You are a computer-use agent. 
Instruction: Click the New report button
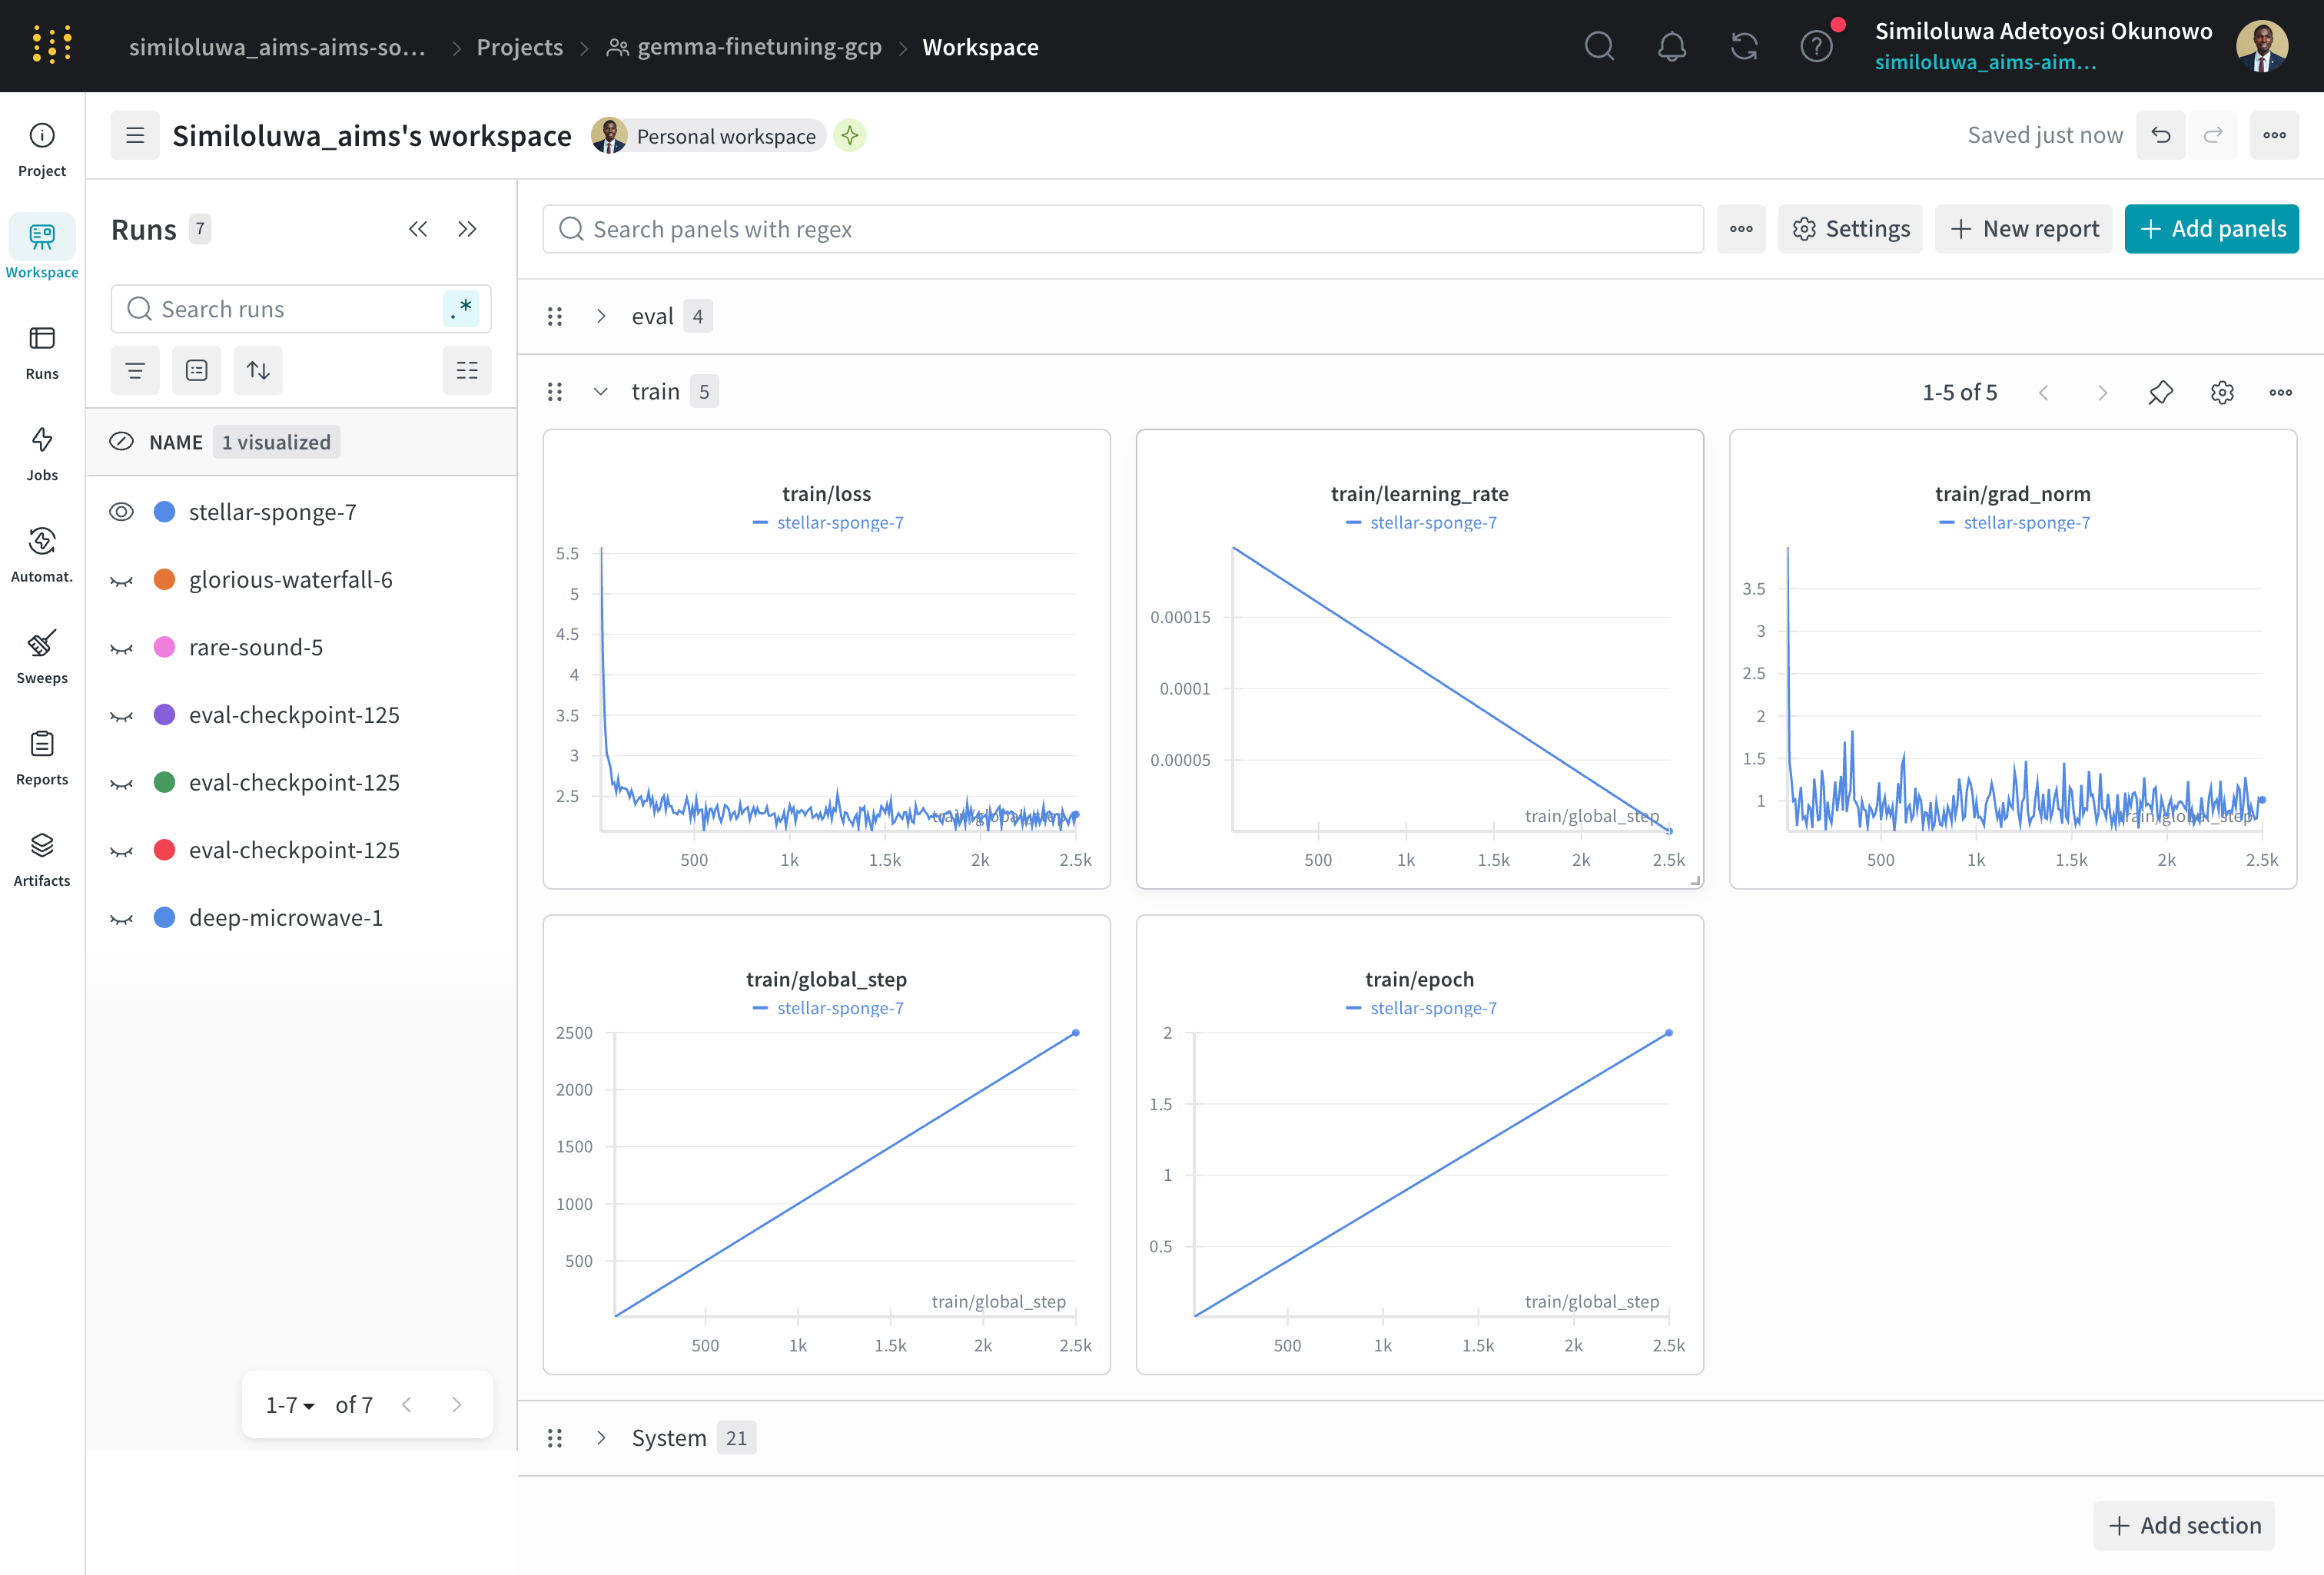[2023, 228]
